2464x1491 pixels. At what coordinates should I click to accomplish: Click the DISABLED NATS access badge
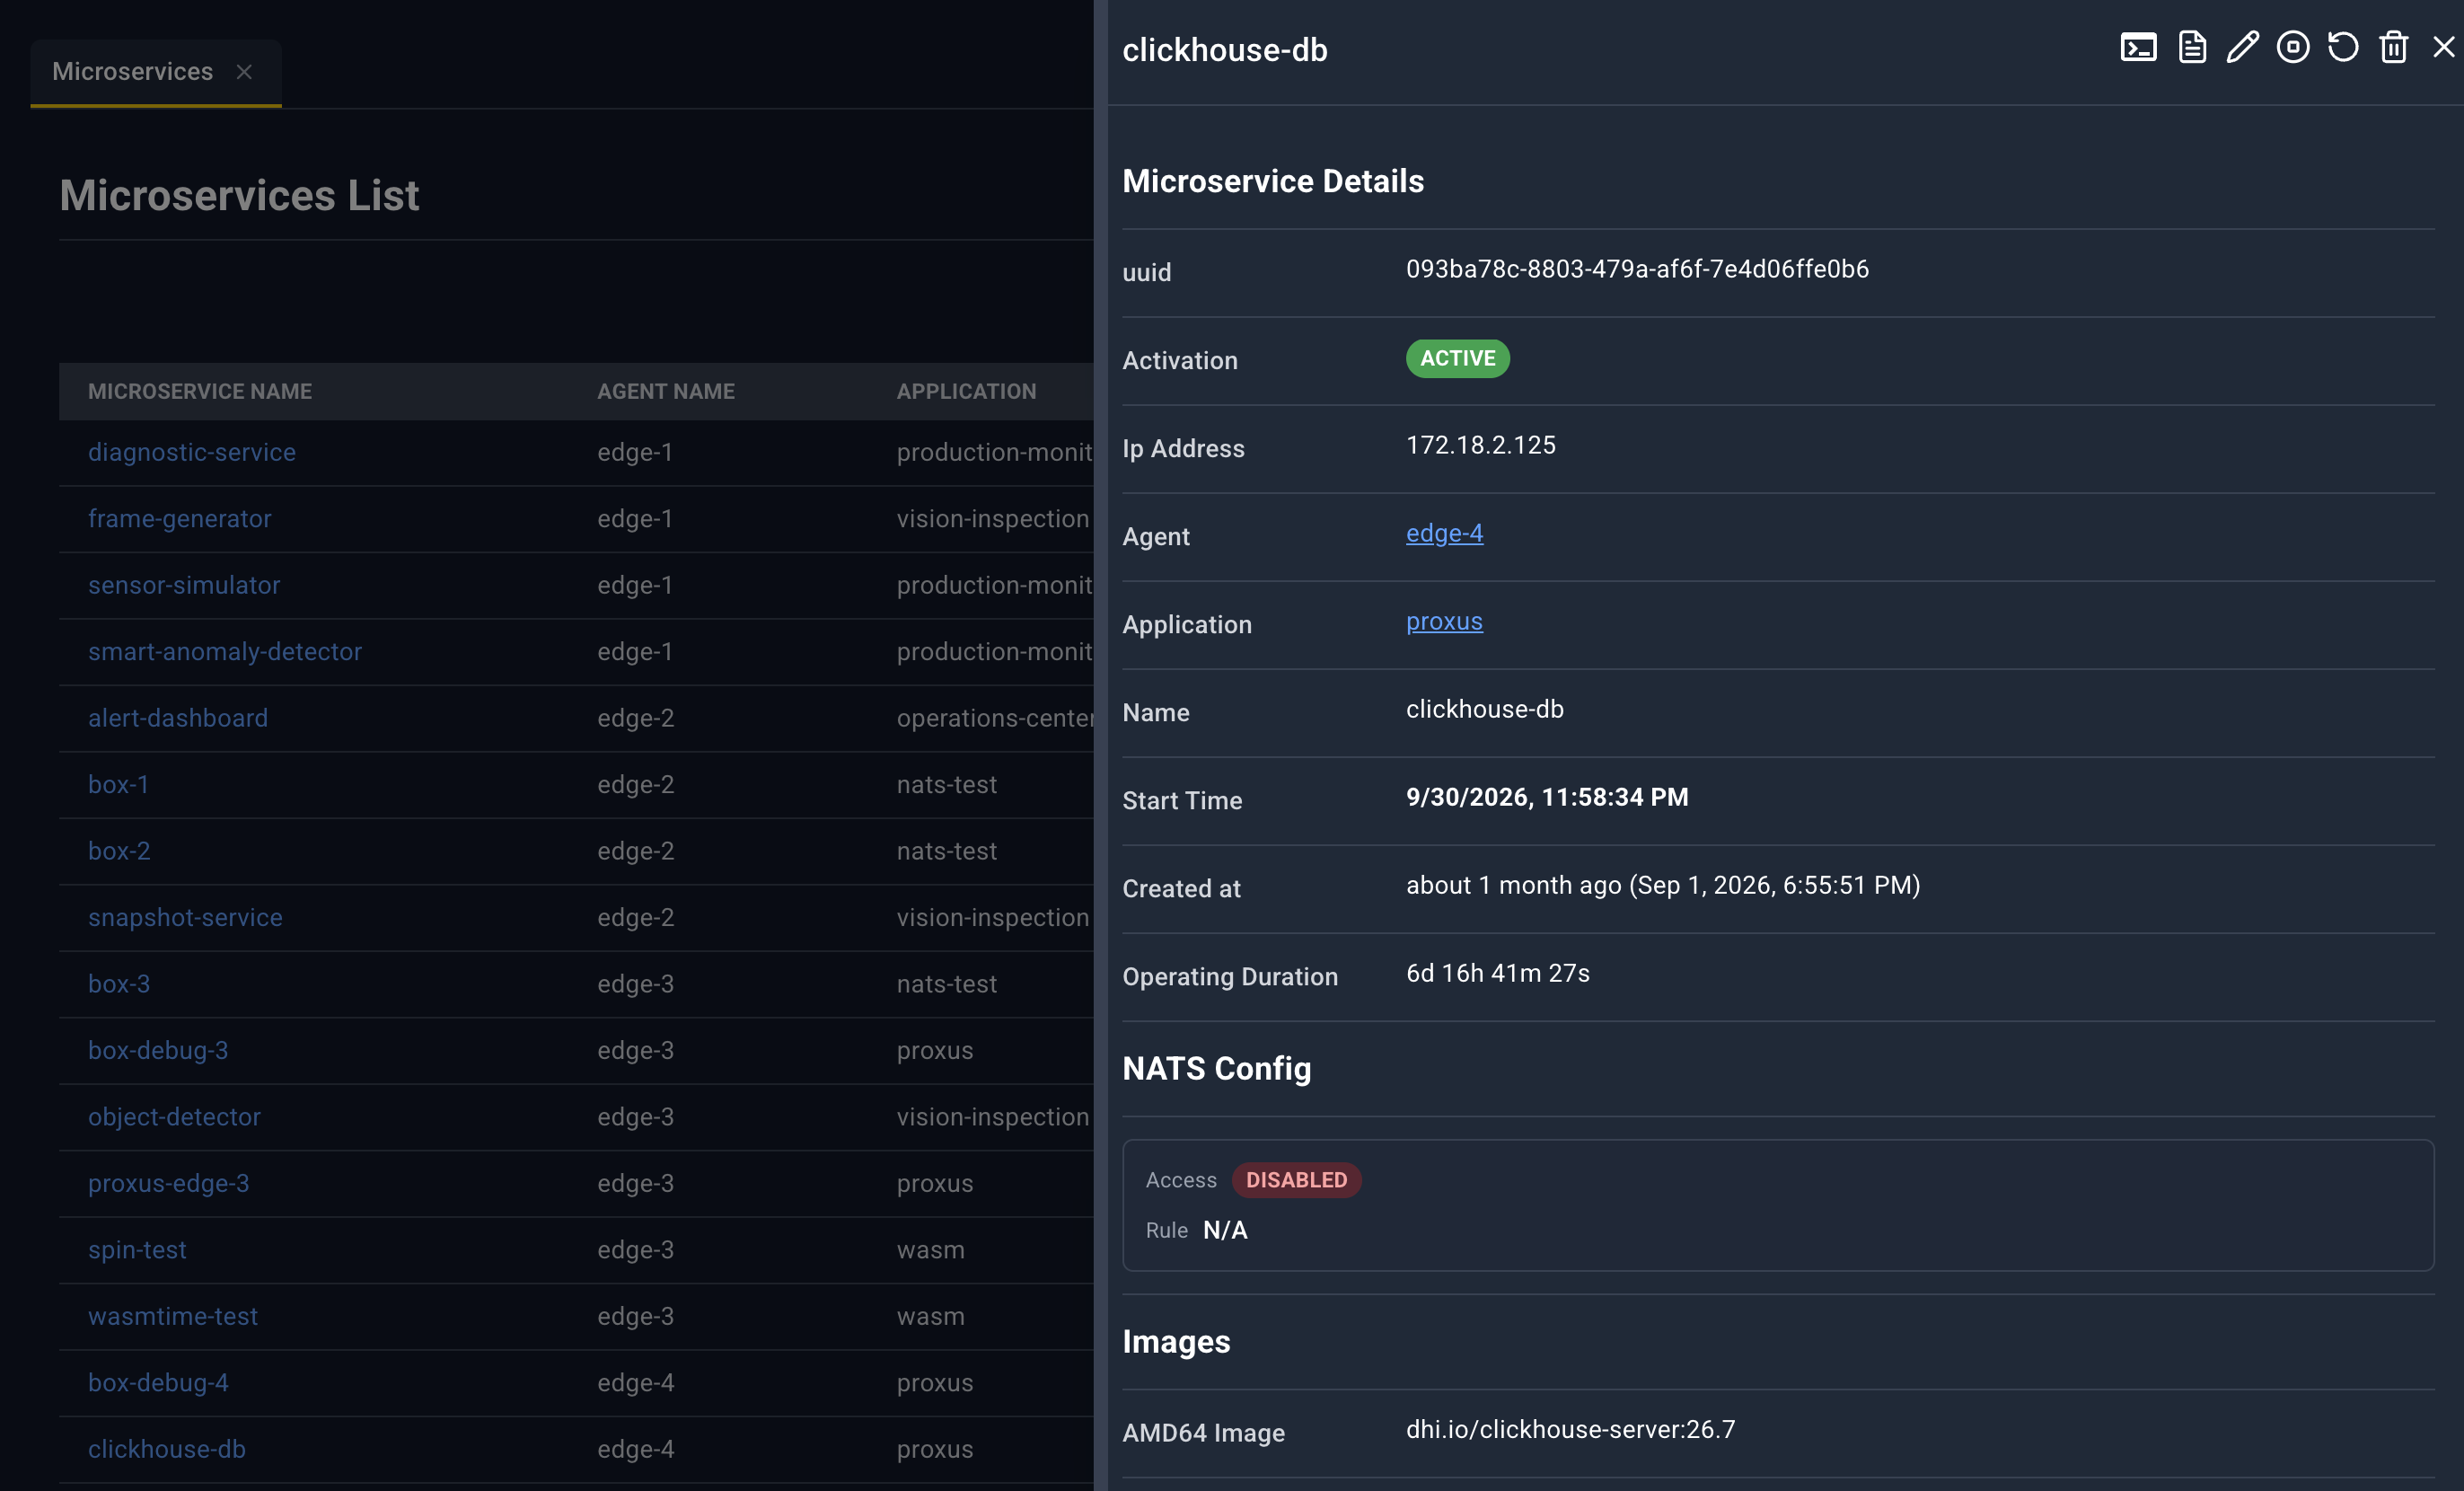tap(1296, 1180)
